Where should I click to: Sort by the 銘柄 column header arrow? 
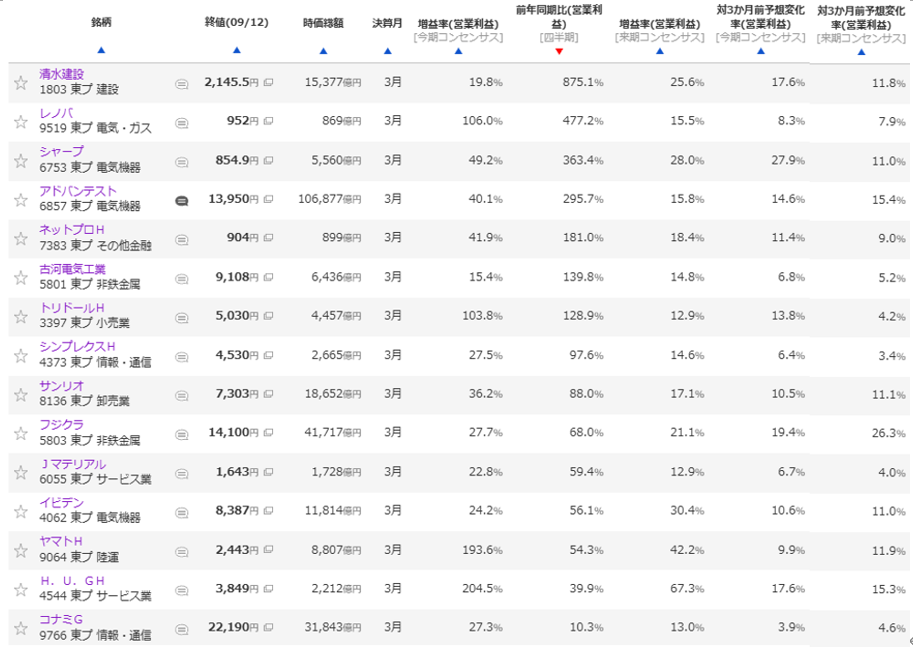101,50
